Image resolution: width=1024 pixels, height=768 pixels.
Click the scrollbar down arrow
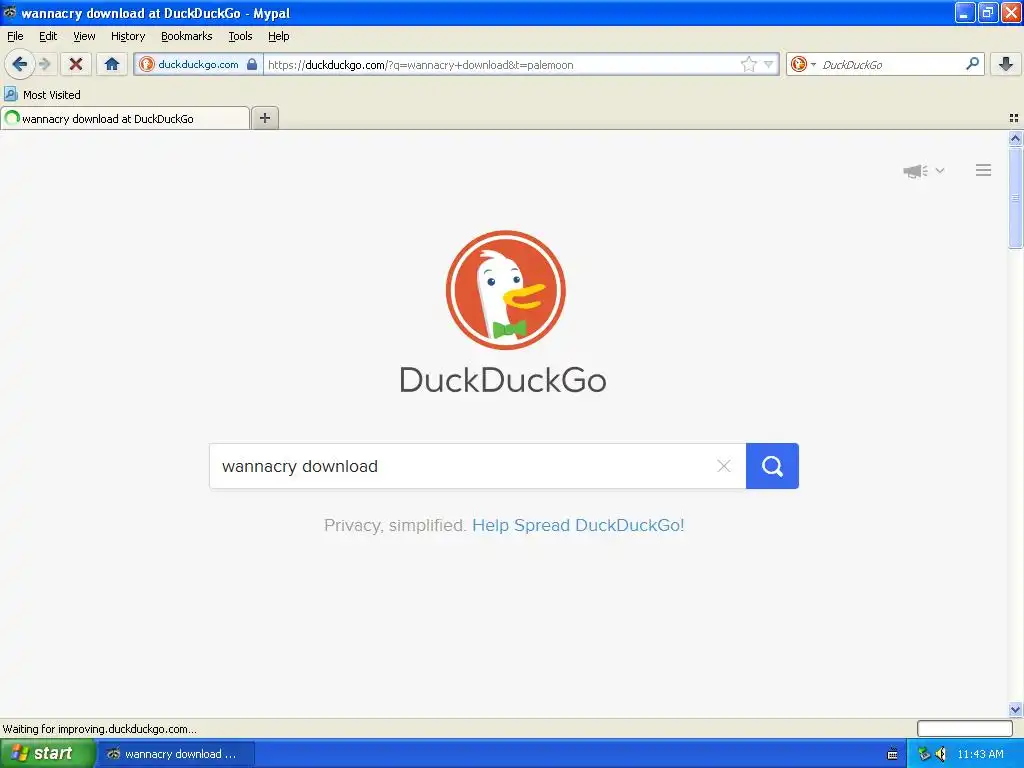pos(1015,709)
